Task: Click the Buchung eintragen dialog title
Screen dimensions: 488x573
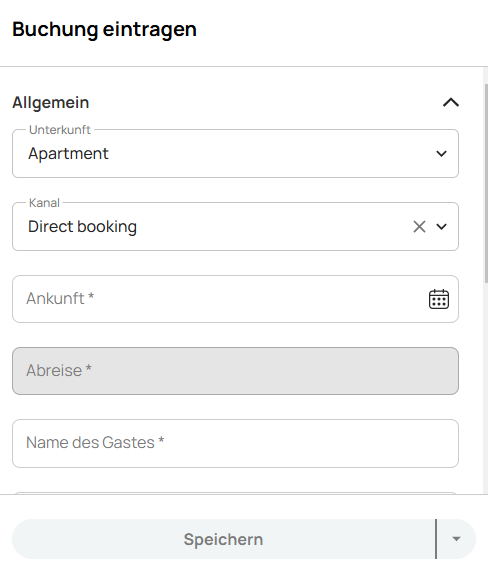Action: [105, 29]
